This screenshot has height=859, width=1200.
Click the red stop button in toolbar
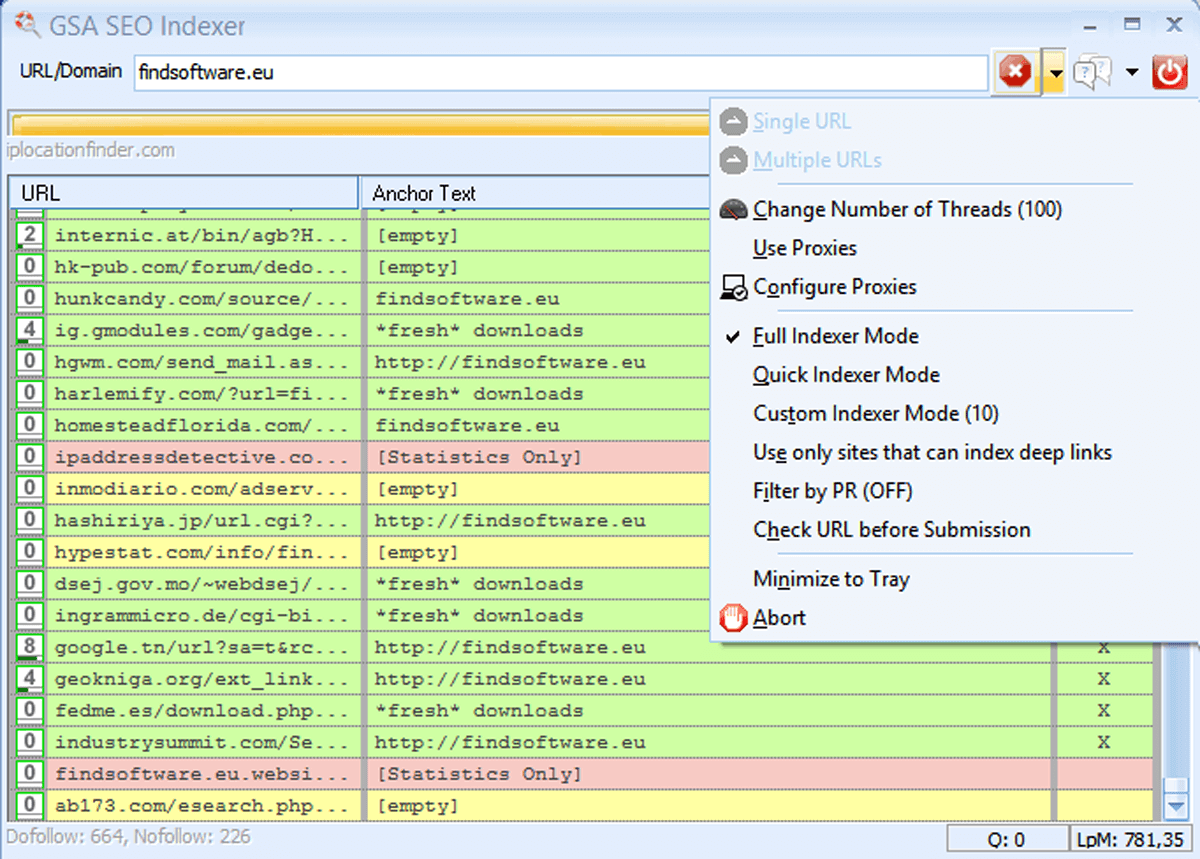click(x=1015, y=72)
